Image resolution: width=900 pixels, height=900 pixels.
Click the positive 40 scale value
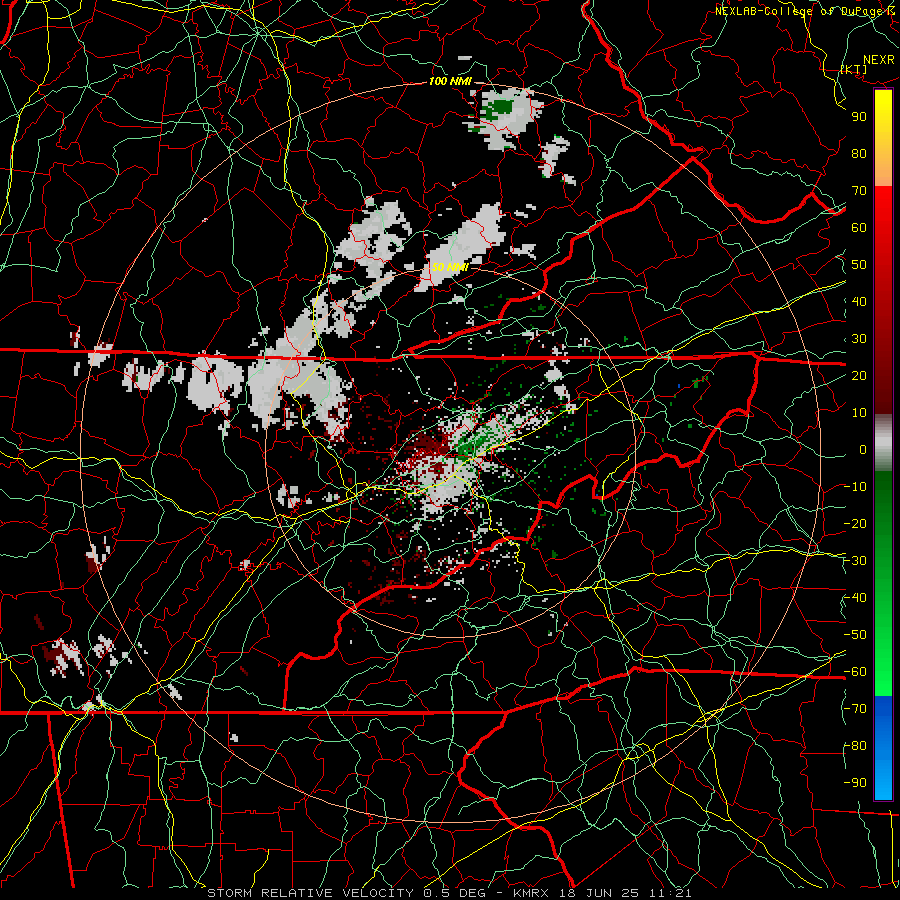(x=859, y=302)
